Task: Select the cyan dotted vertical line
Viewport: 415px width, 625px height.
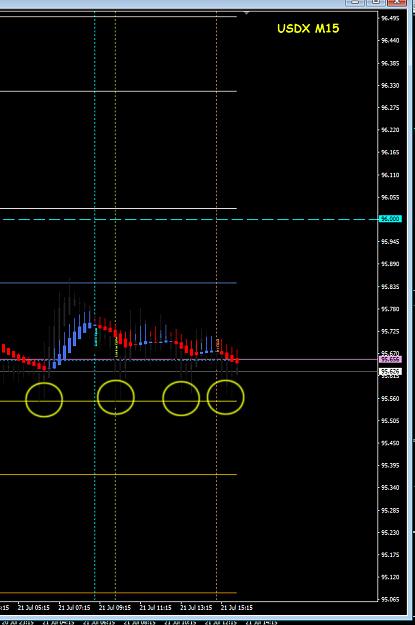Action: click(95, 305)
